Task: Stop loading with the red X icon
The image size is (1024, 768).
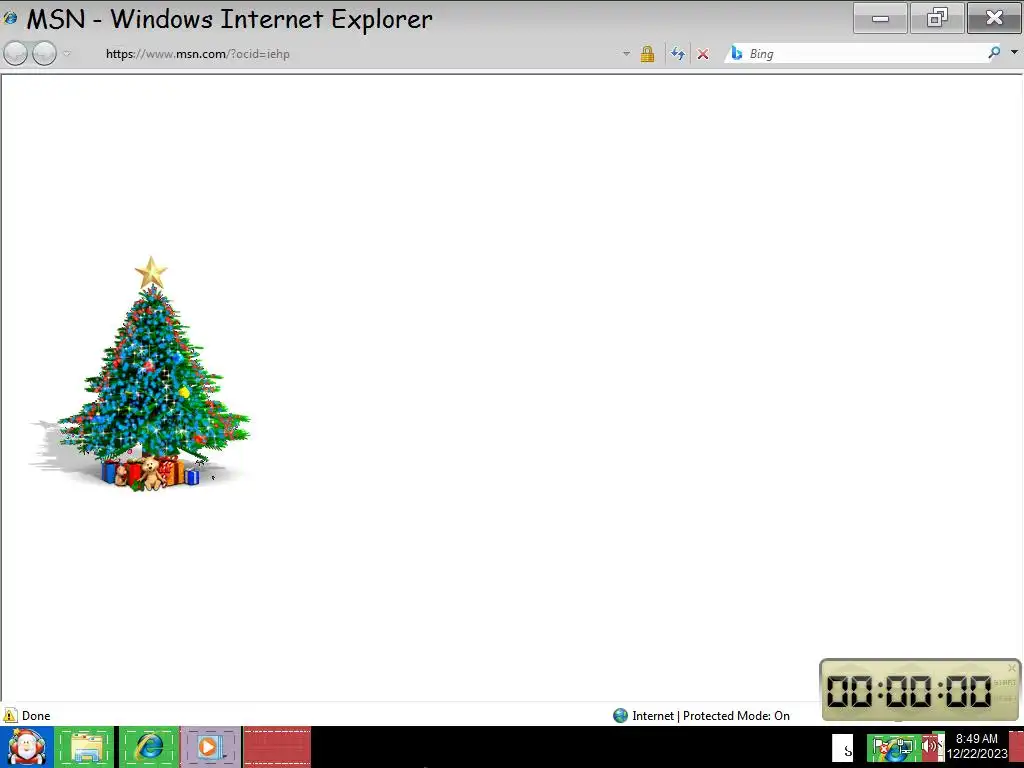Action: coord(703,54)
